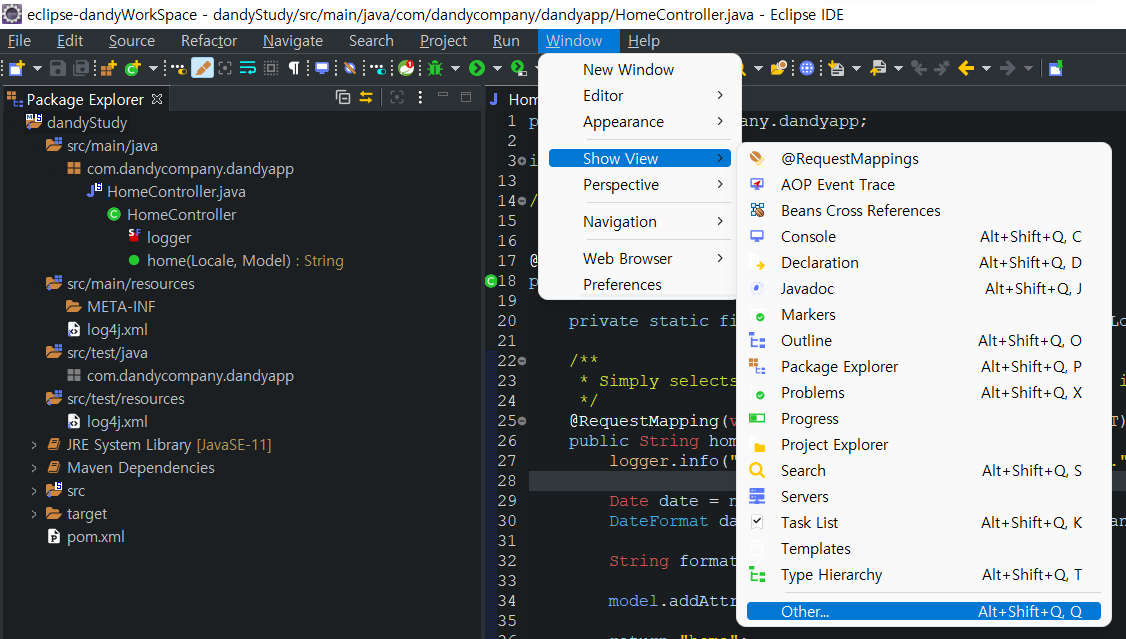Expand Maven Dependencies node
Screen dimensions: 1126x639
34,468
